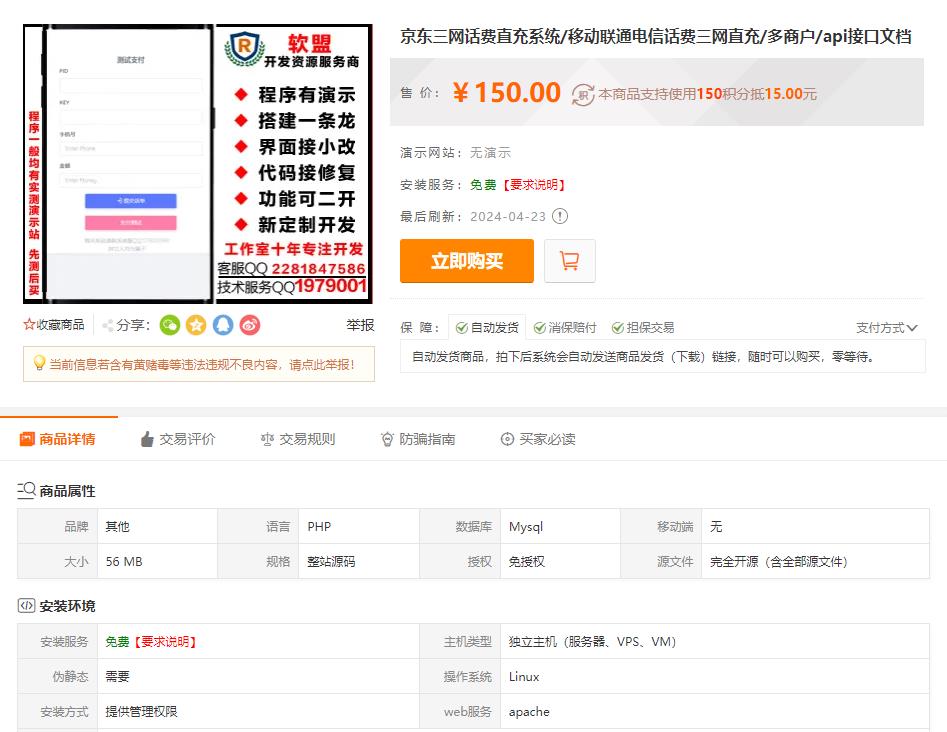Share product via blue QQ penguin icon
This screenshot has width=947, height=732.
[x=223, y=326]
